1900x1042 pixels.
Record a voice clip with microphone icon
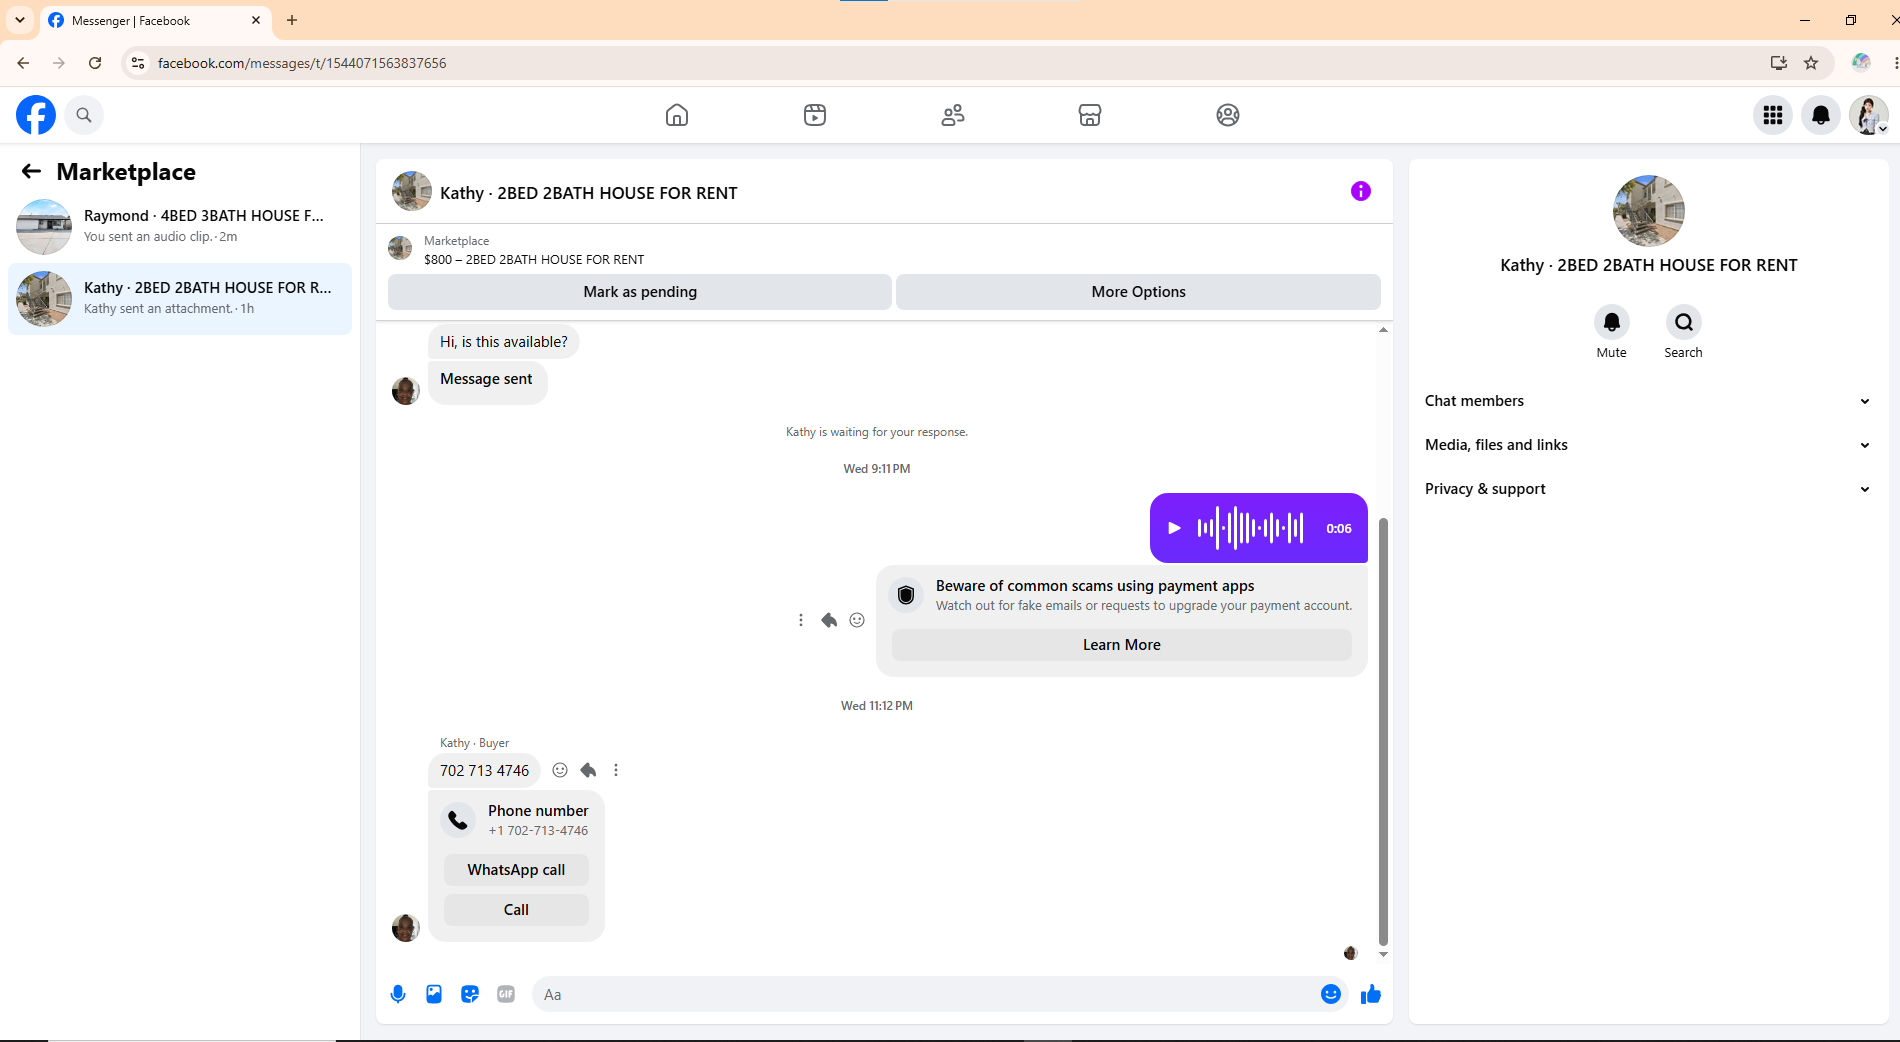398,994
